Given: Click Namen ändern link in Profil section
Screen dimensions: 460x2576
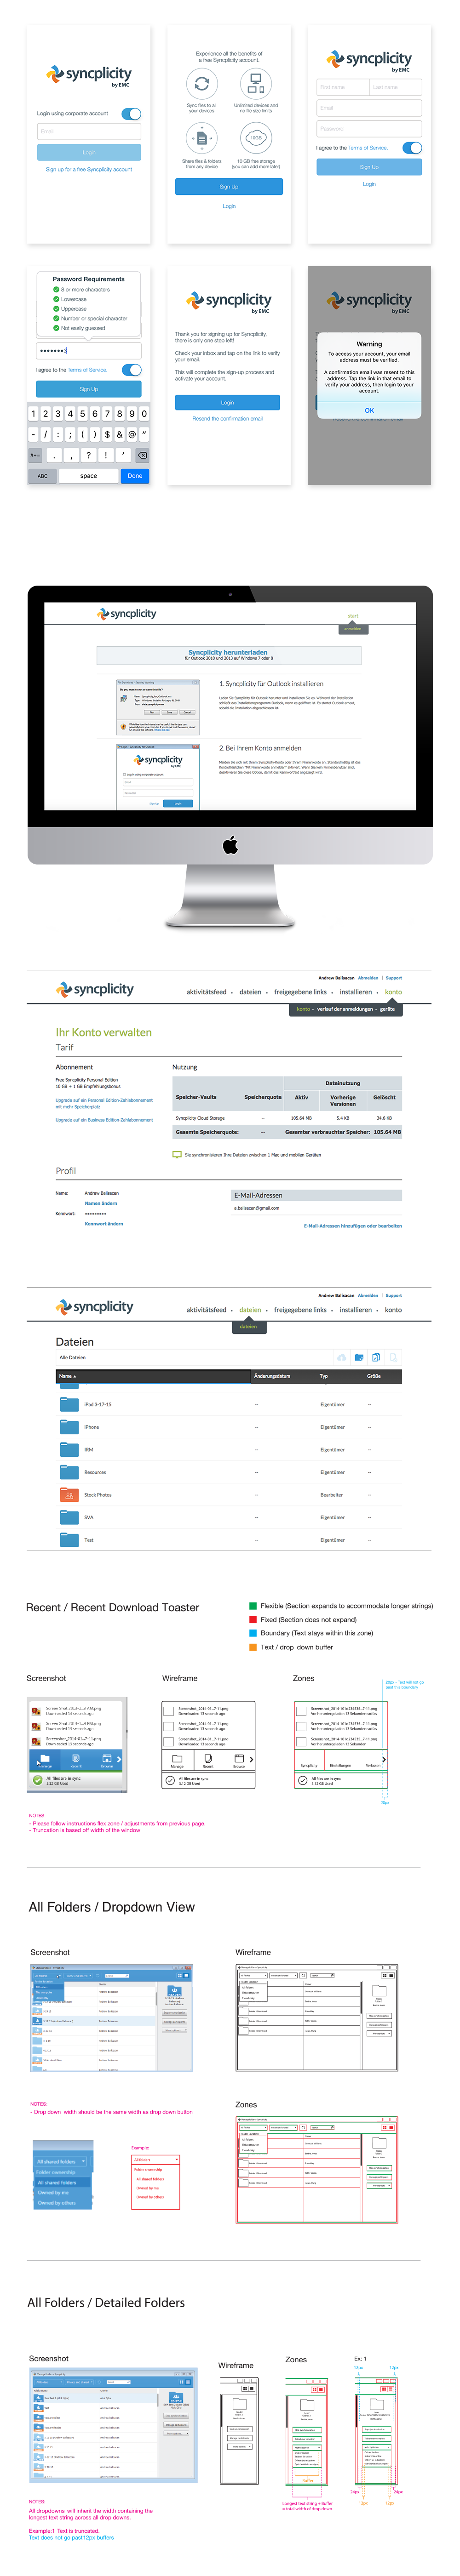Looking at the screenshot, I should pos(101,1203).
